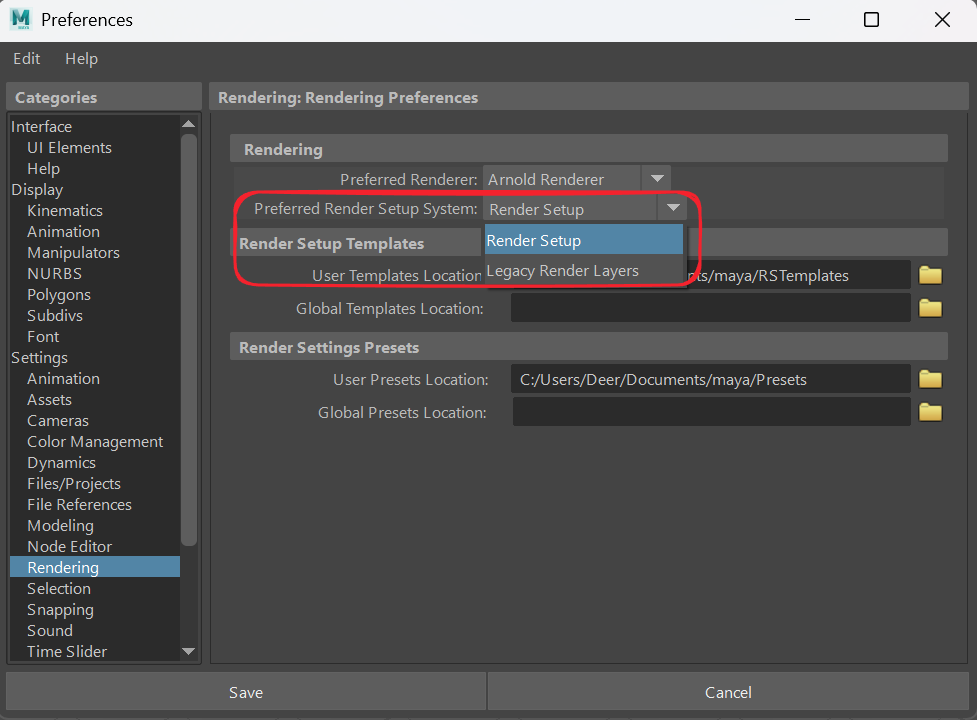The width and height of the screenshot is (977, 720).
Task: Click the categories list scroll-up arrow
Action: tap(189, 123)
